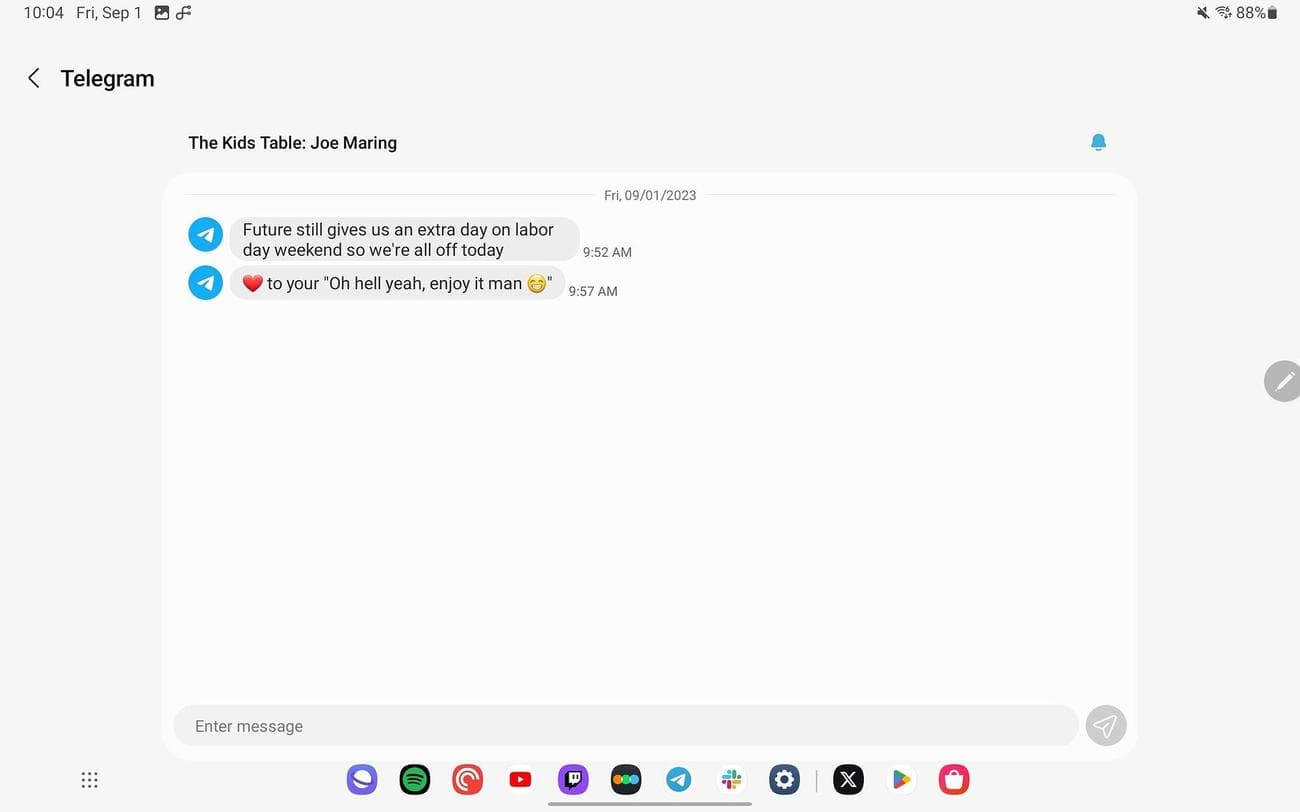Open Spotify from the dock
This screenshot has height=812, width=1300.
pos(414,779)
